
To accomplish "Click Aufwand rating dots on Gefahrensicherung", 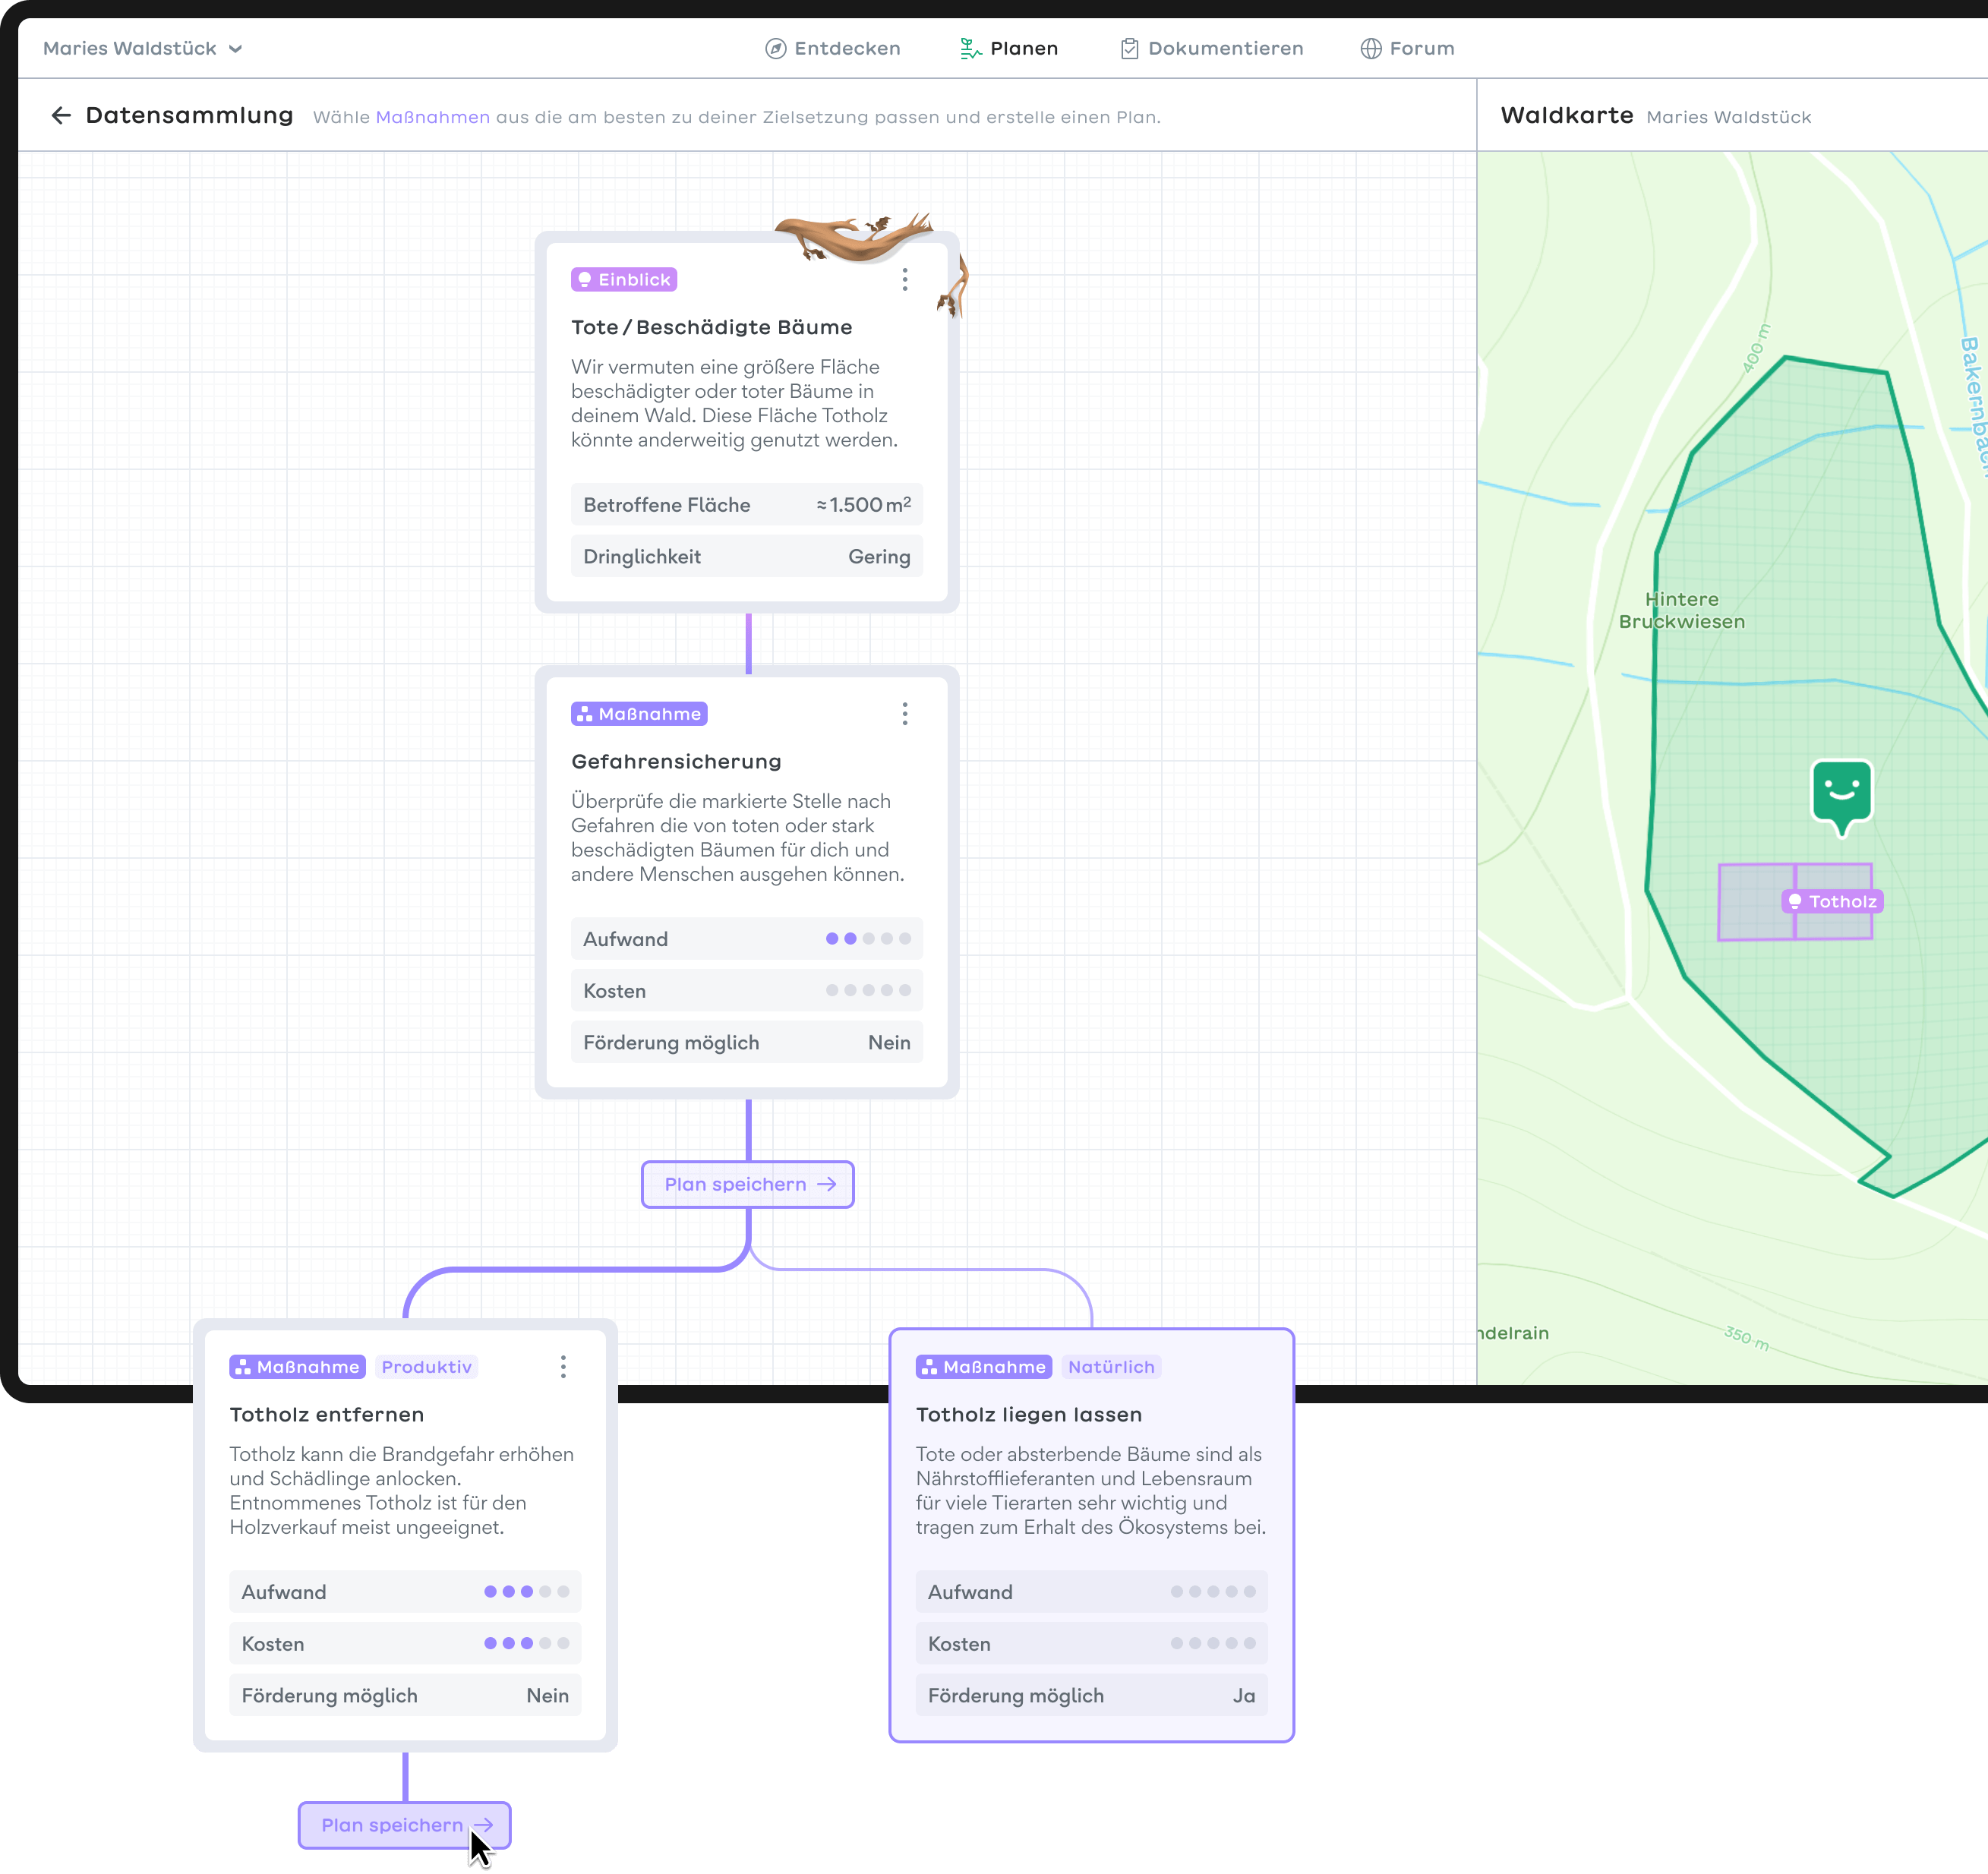I will (867, 939).
